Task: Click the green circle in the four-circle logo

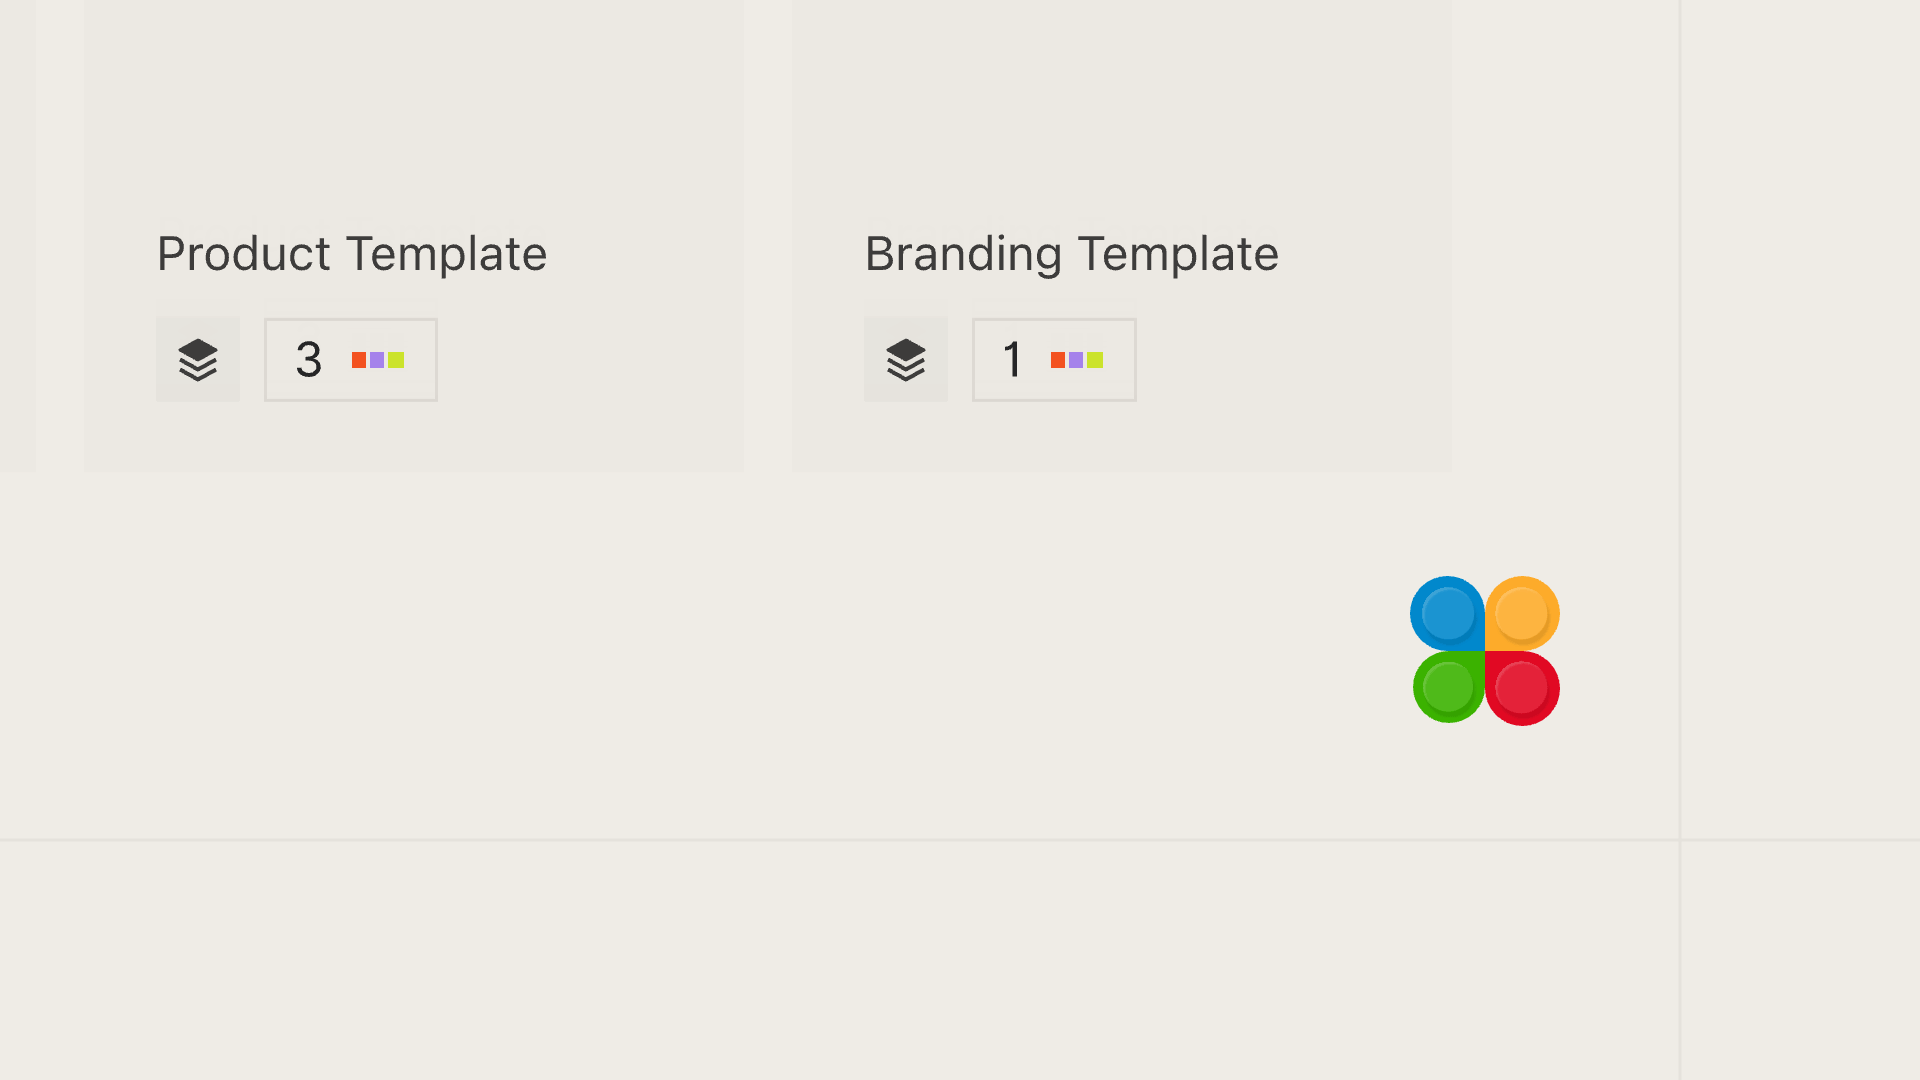Action: [x=1447, y=687]
